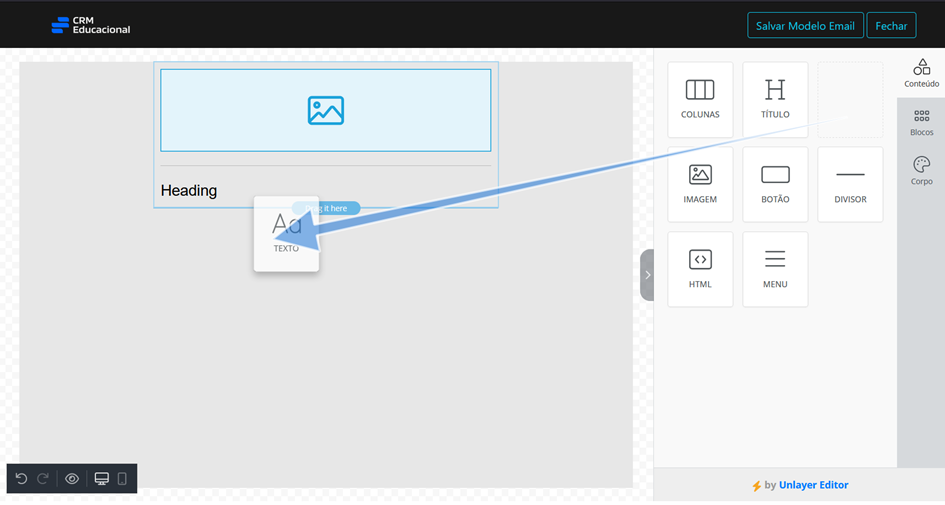The image size is (945, 505).
Task: Switch to mobile view mode
Action: (122, 478)
